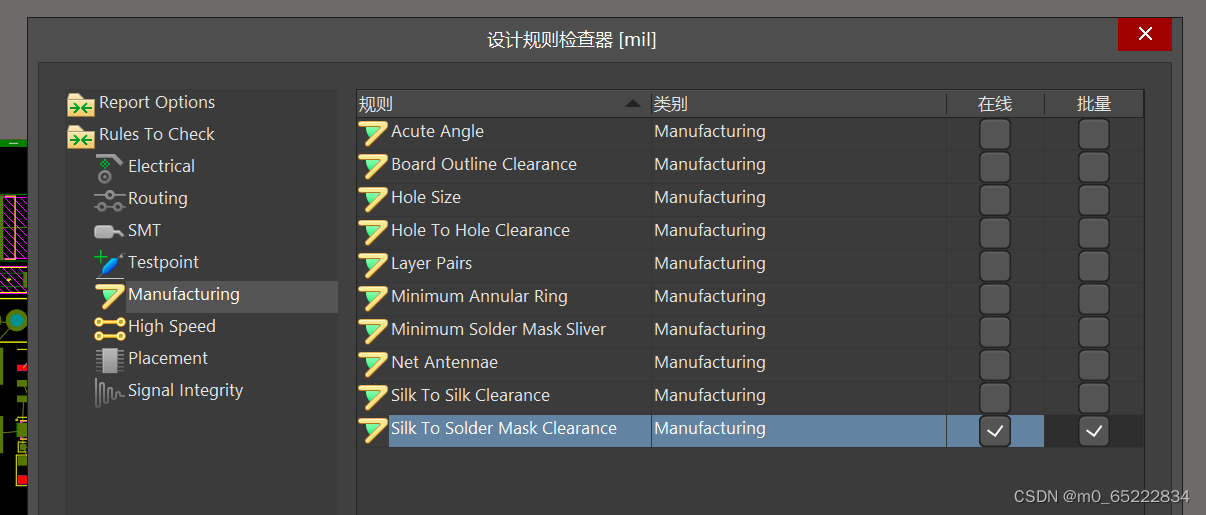This screenshot has height=515, width=1206.
Task: Click the 在线 column header
Action: point(995,104)
